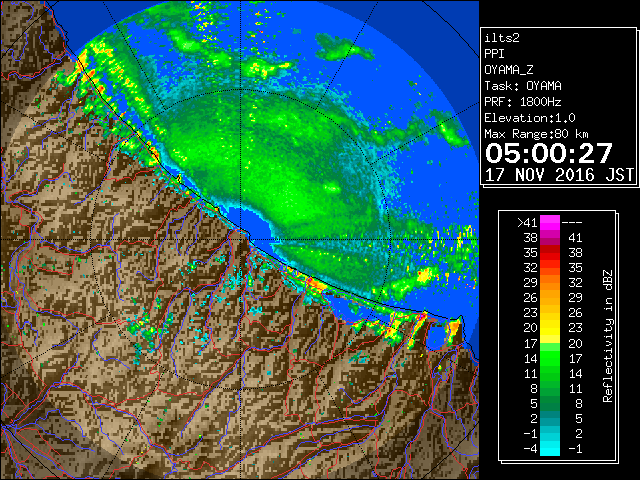Click the 'OYAMA_Z' product label
640x480 pixels.
click(509, 70)
